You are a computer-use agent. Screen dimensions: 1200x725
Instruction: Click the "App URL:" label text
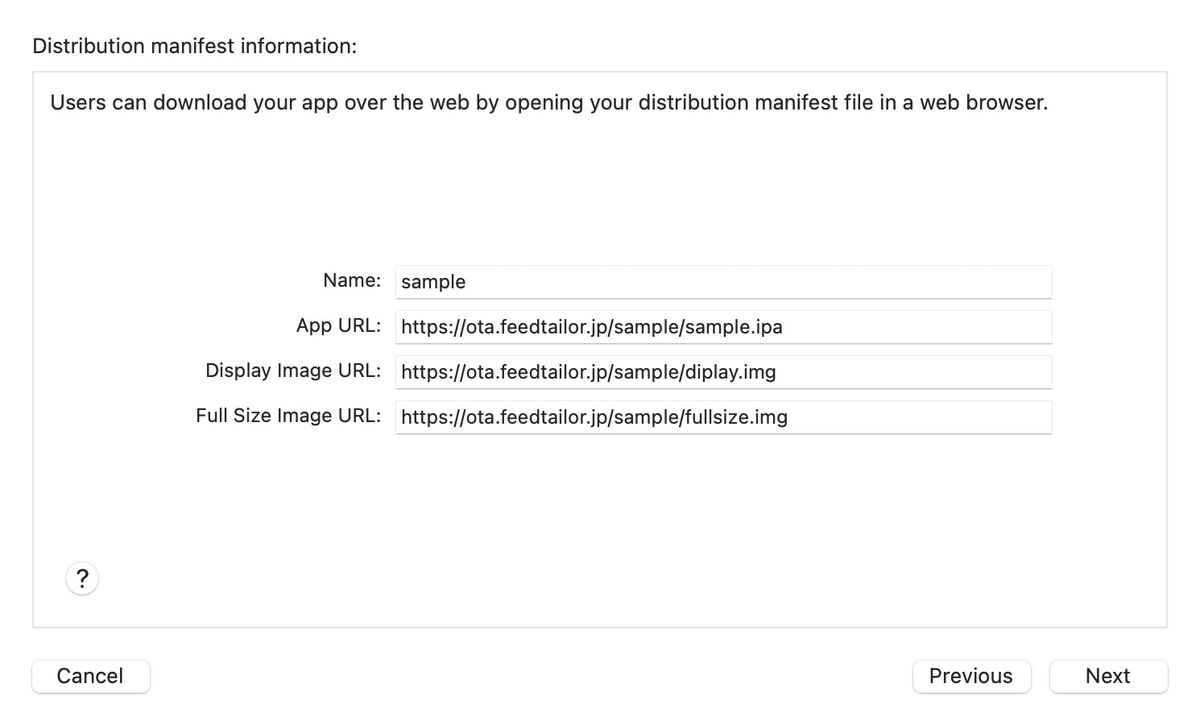339,325
